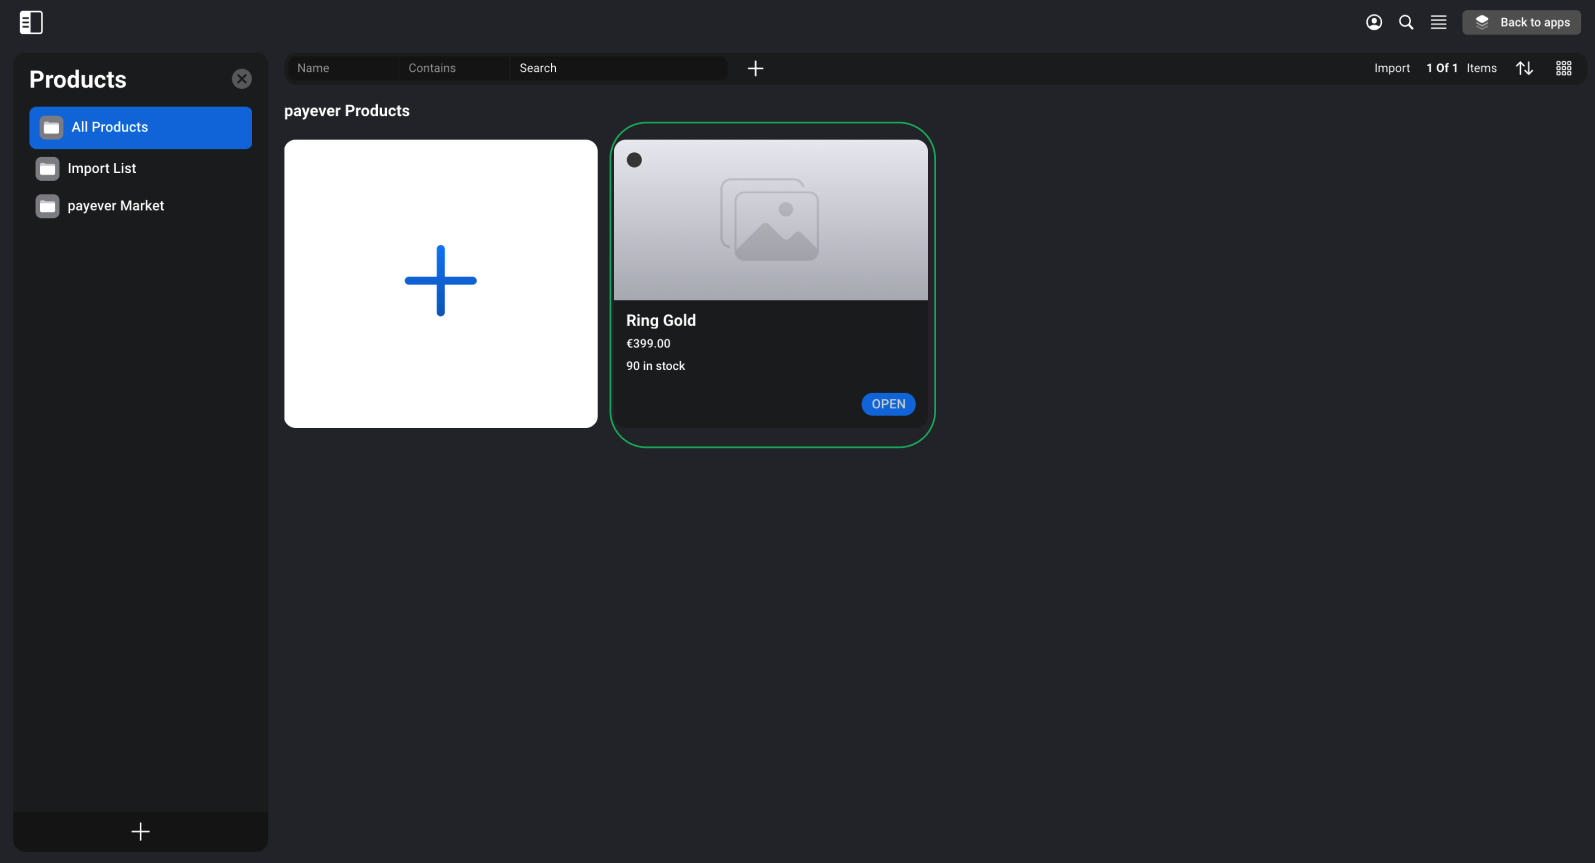Screen dimensions: 1595x863
Task: Add filter with plus icon
Action: 756,68
